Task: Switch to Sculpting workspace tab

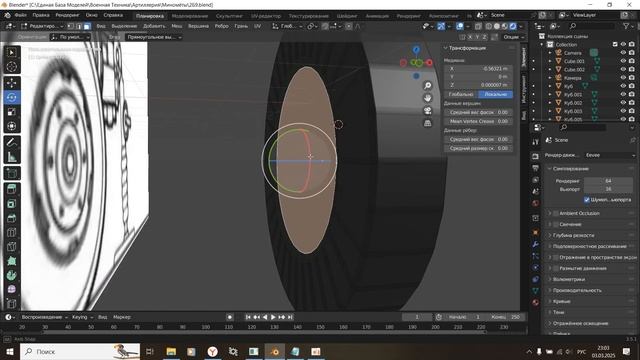Action: [229, 16]
